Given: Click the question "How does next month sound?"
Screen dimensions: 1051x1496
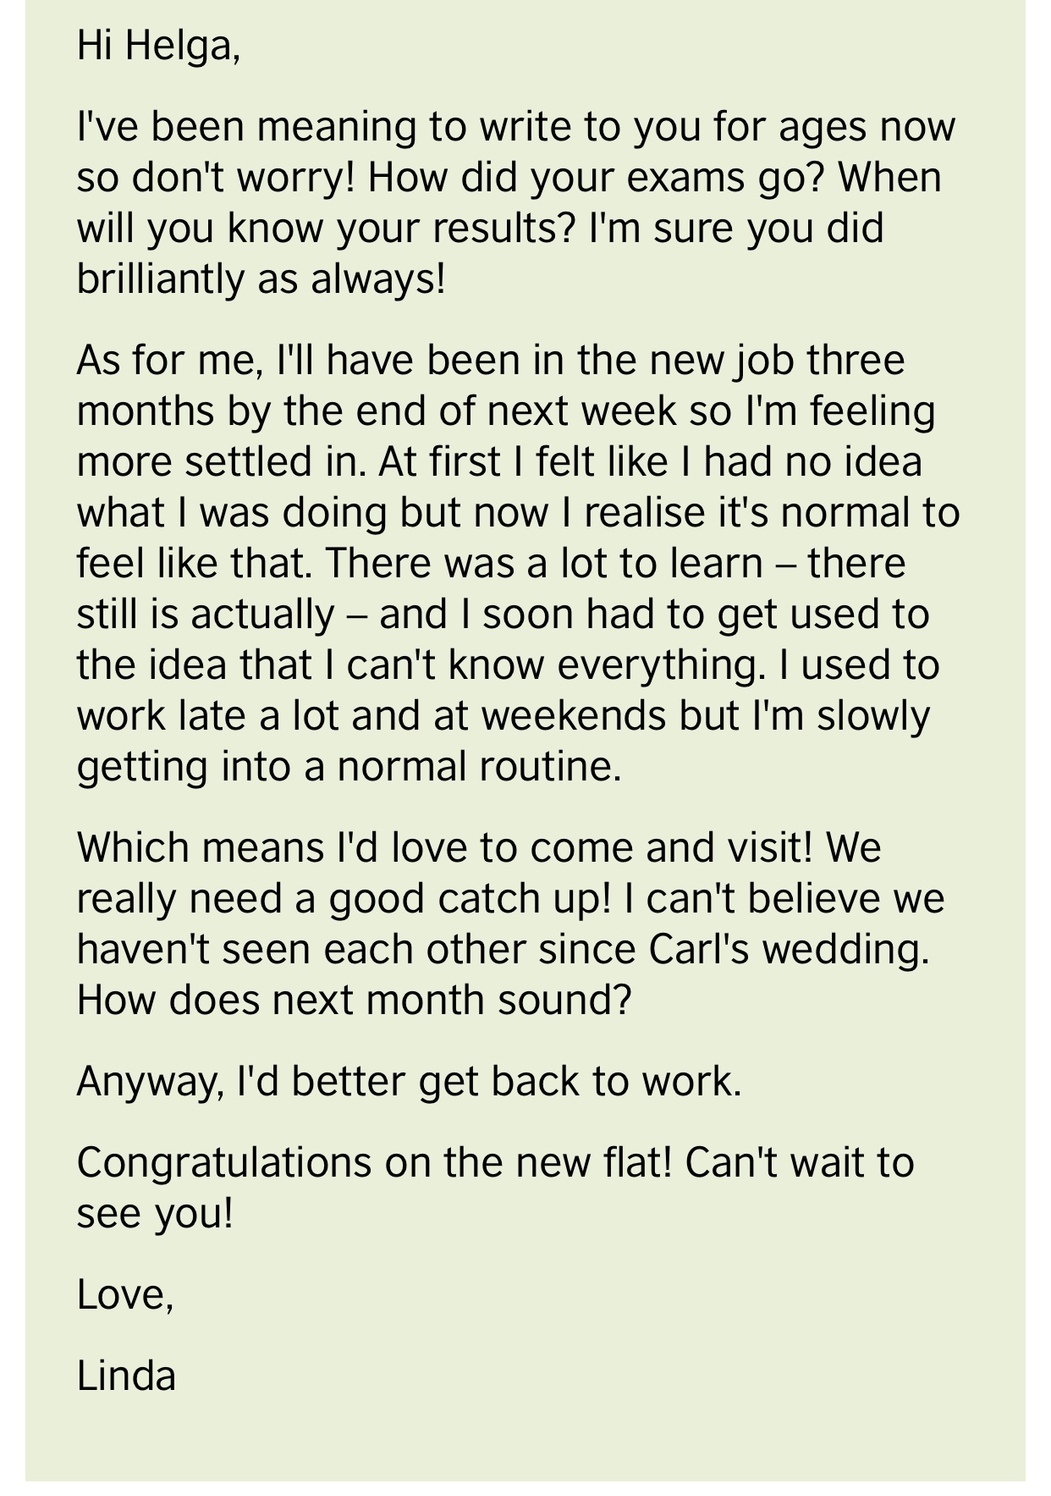Looking at the screenshot, I should coord(354,1000).
